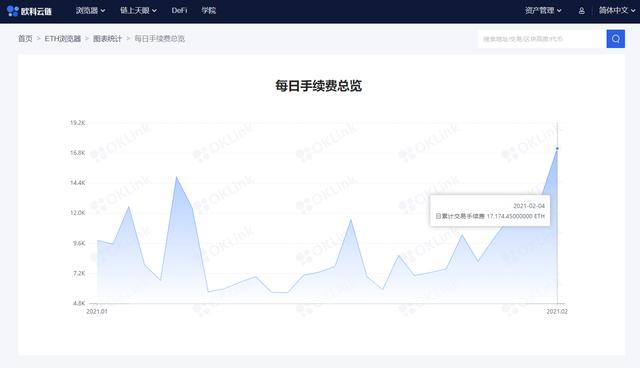Click the 19.2K y-axis label

(x=78, y=123)
